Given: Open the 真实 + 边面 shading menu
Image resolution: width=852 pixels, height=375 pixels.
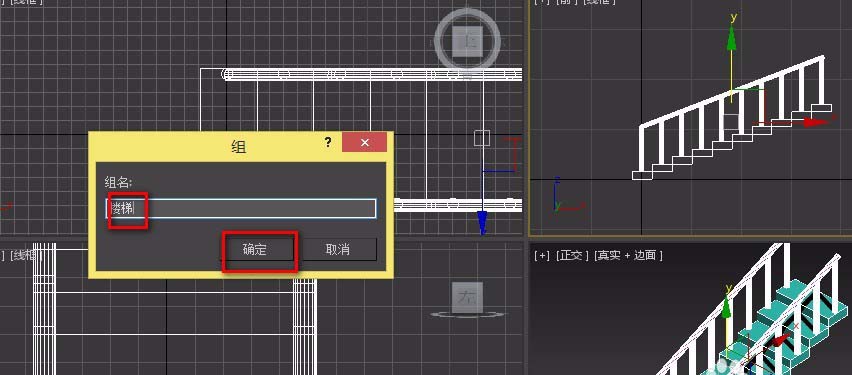Looking at the screenshot, I should point(628,255).
